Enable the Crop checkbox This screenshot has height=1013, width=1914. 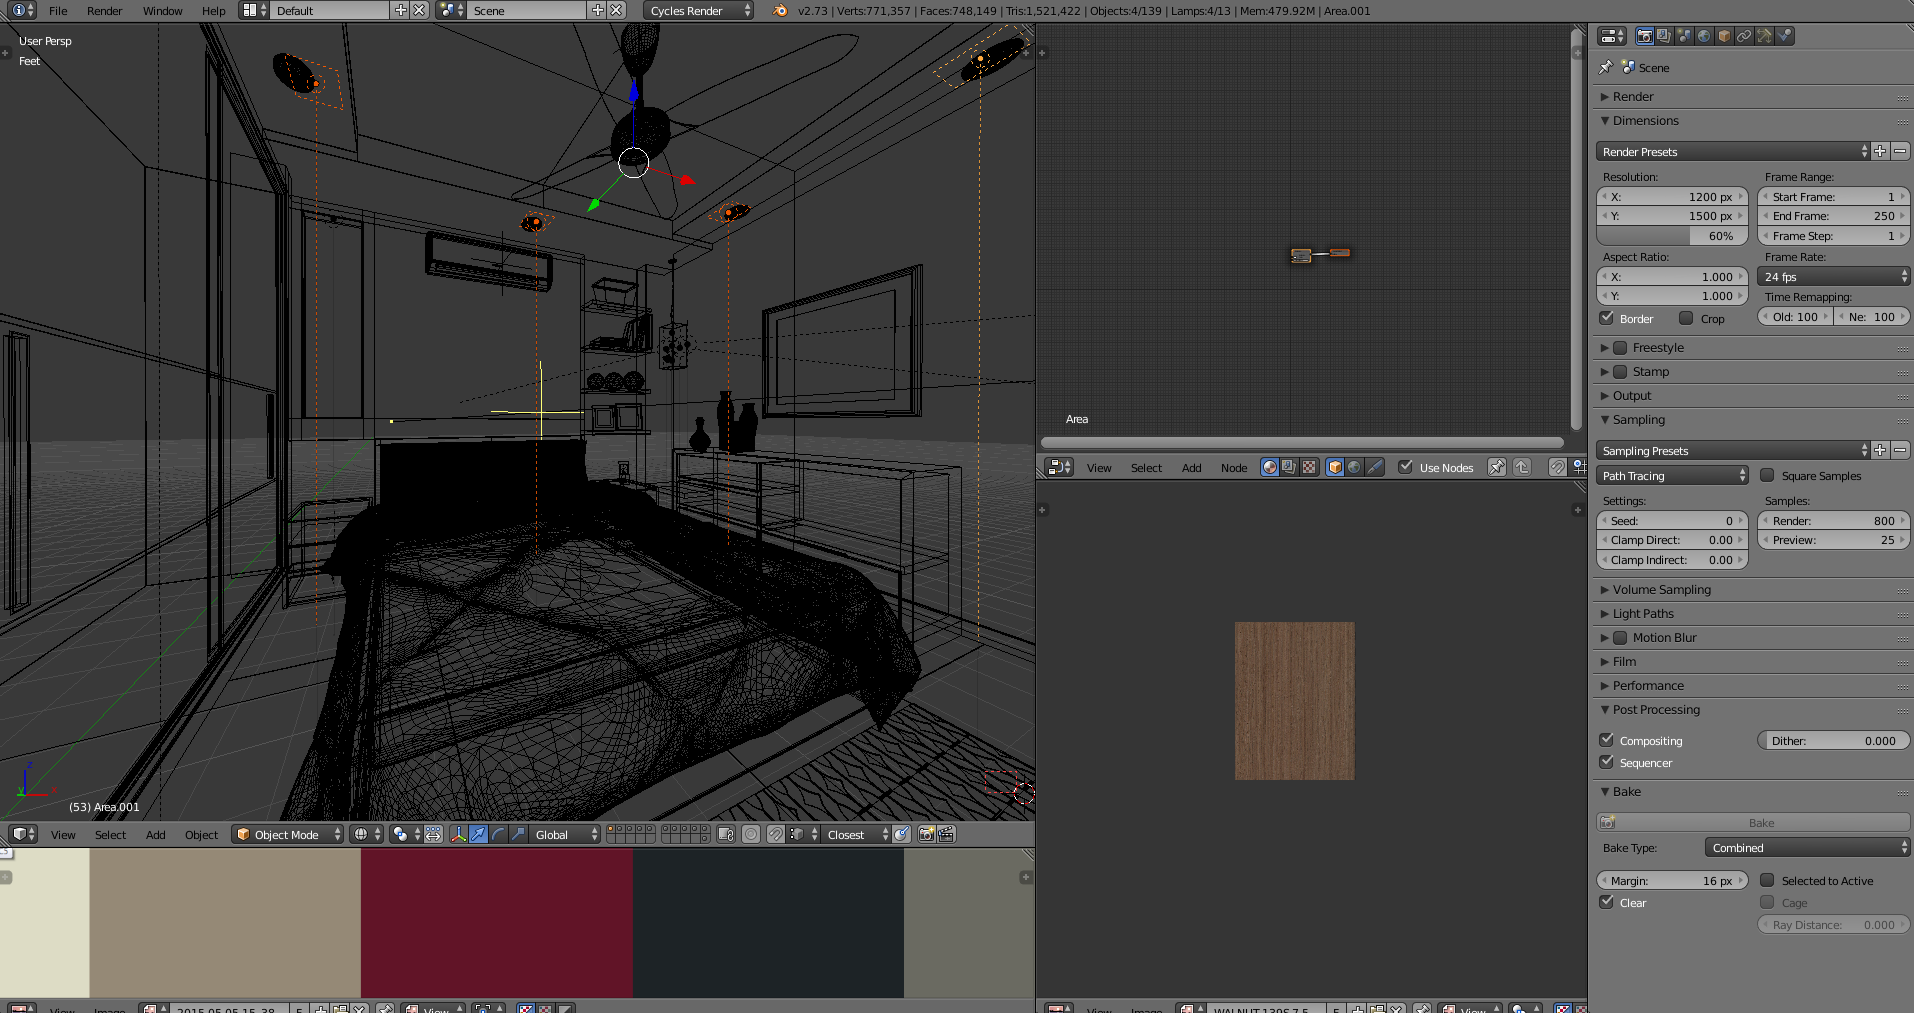1686,318
